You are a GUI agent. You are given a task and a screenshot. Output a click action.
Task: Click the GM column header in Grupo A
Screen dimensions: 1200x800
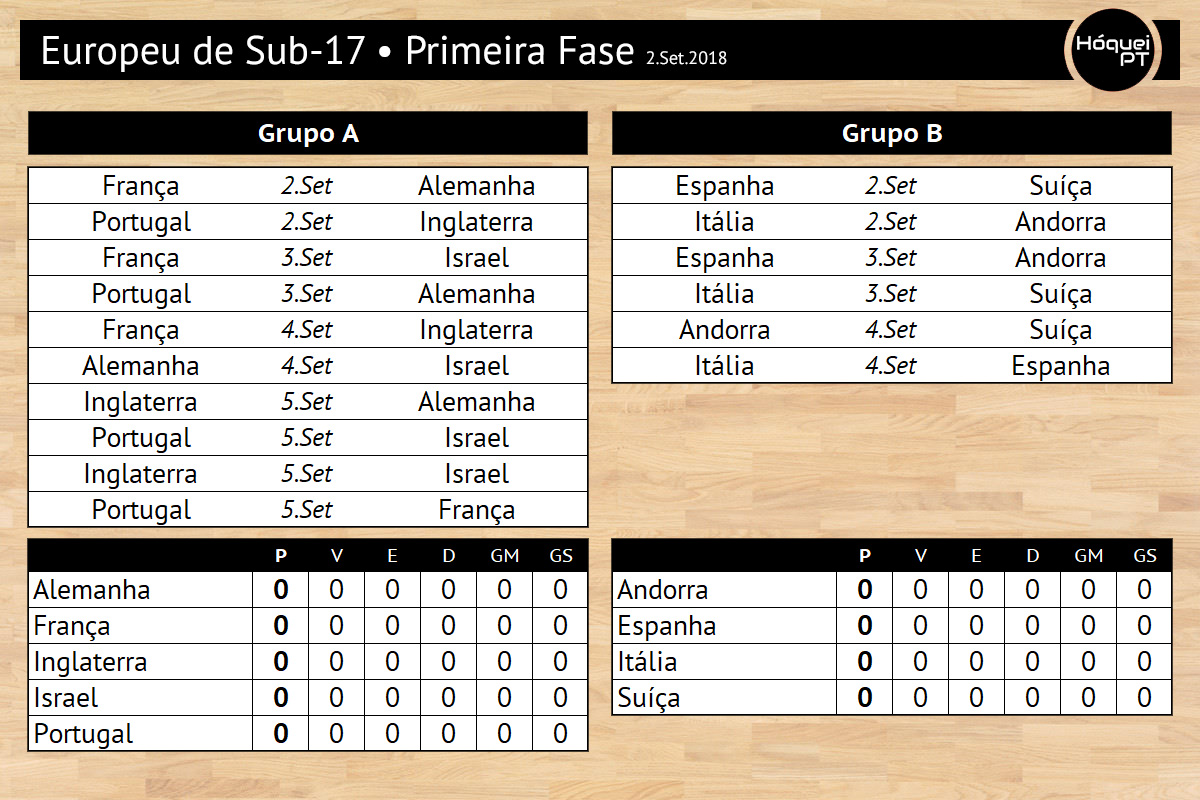(504, 555)
